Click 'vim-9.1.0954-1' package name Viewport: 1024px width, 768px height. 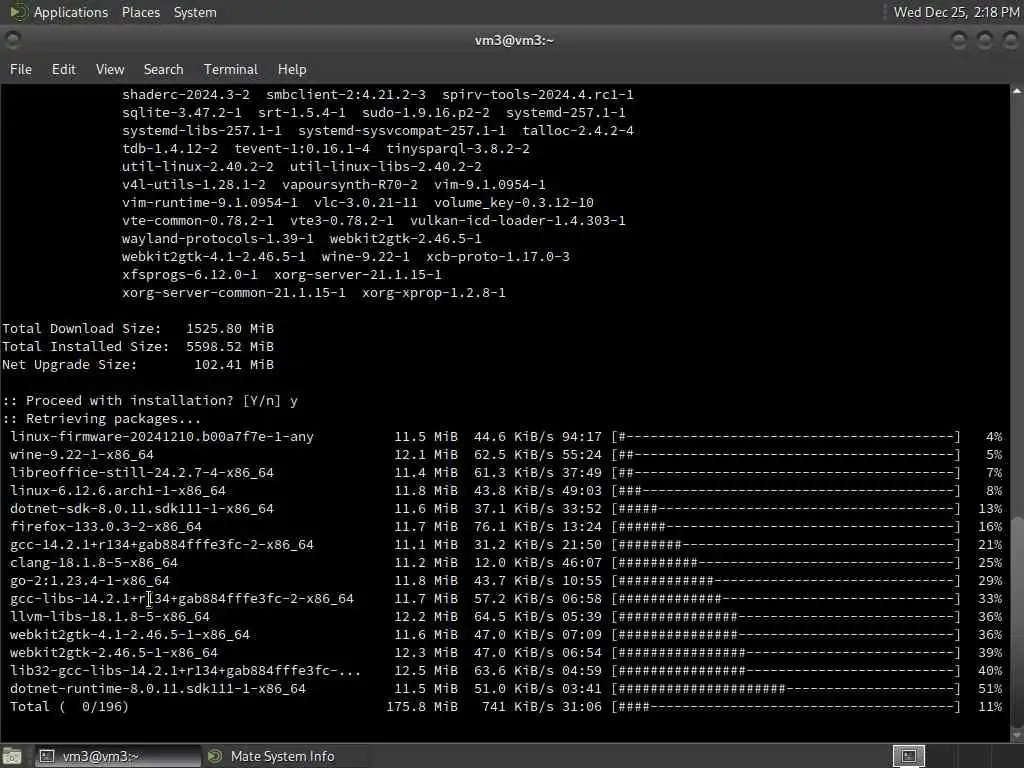click(x=490, y=185)
